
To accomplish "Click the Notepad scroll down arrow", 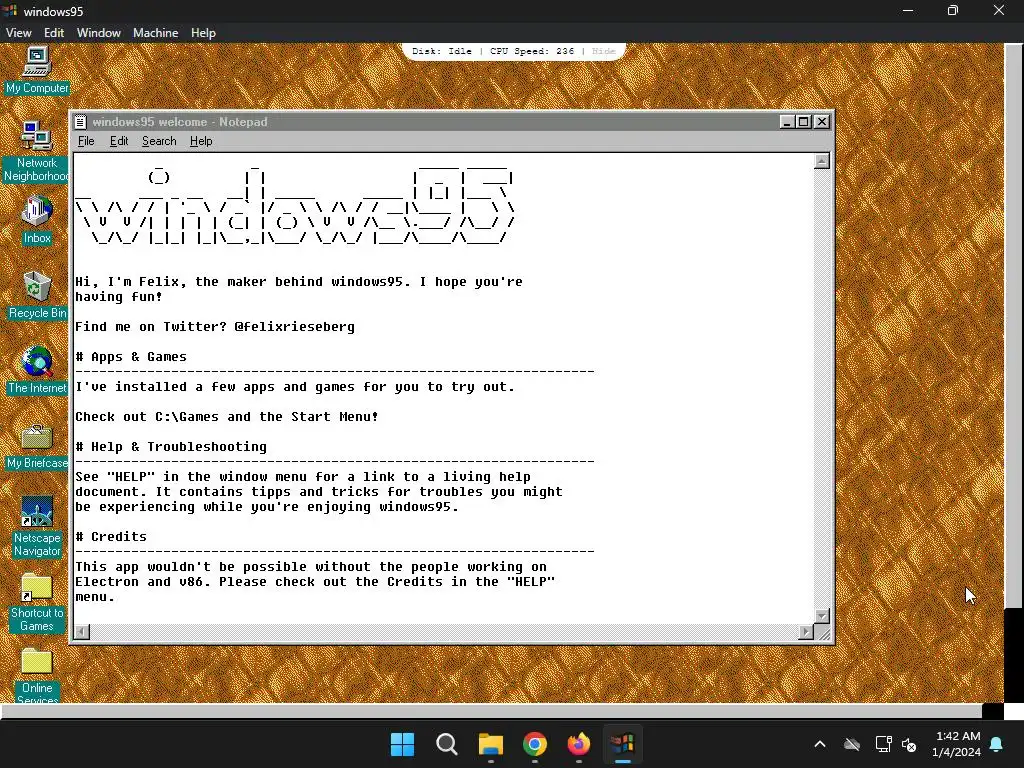I will (822, 616).
